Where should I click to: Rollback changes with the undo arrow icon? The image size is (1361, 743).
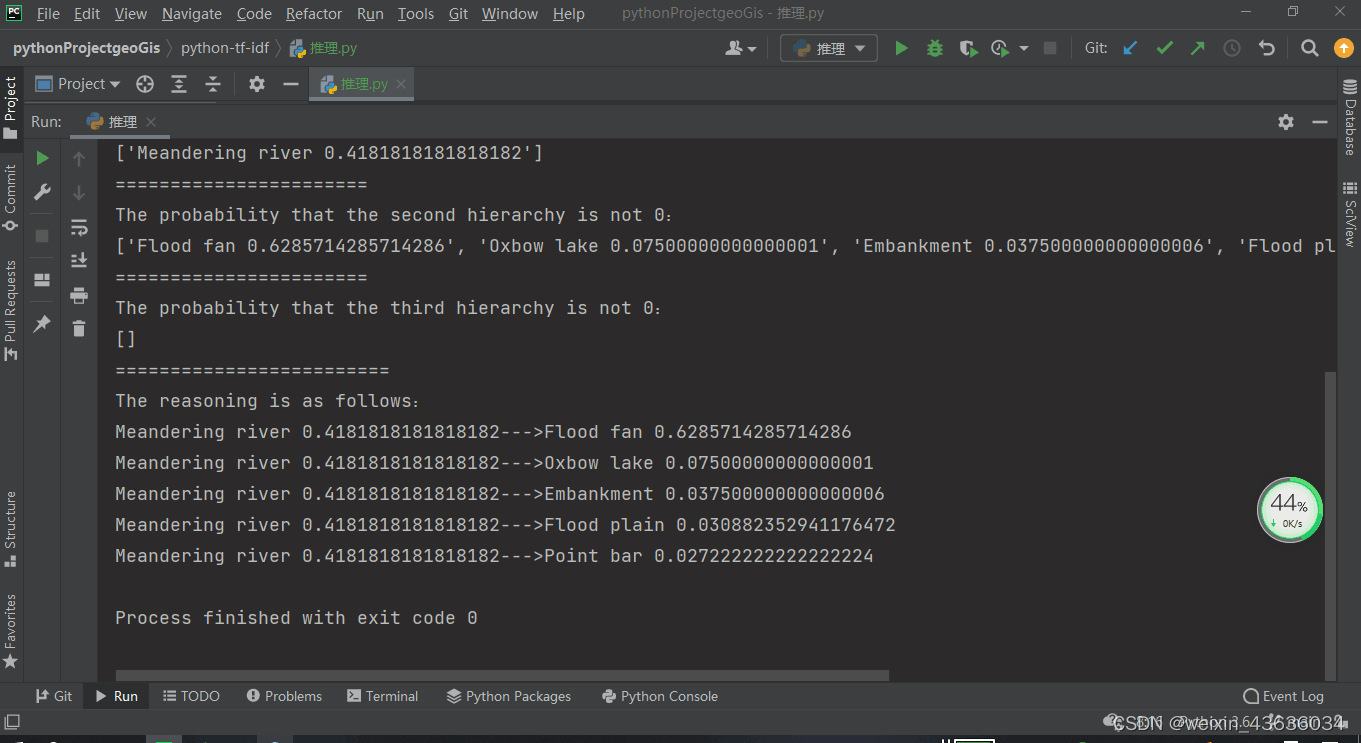click(x=1267, y=48)
